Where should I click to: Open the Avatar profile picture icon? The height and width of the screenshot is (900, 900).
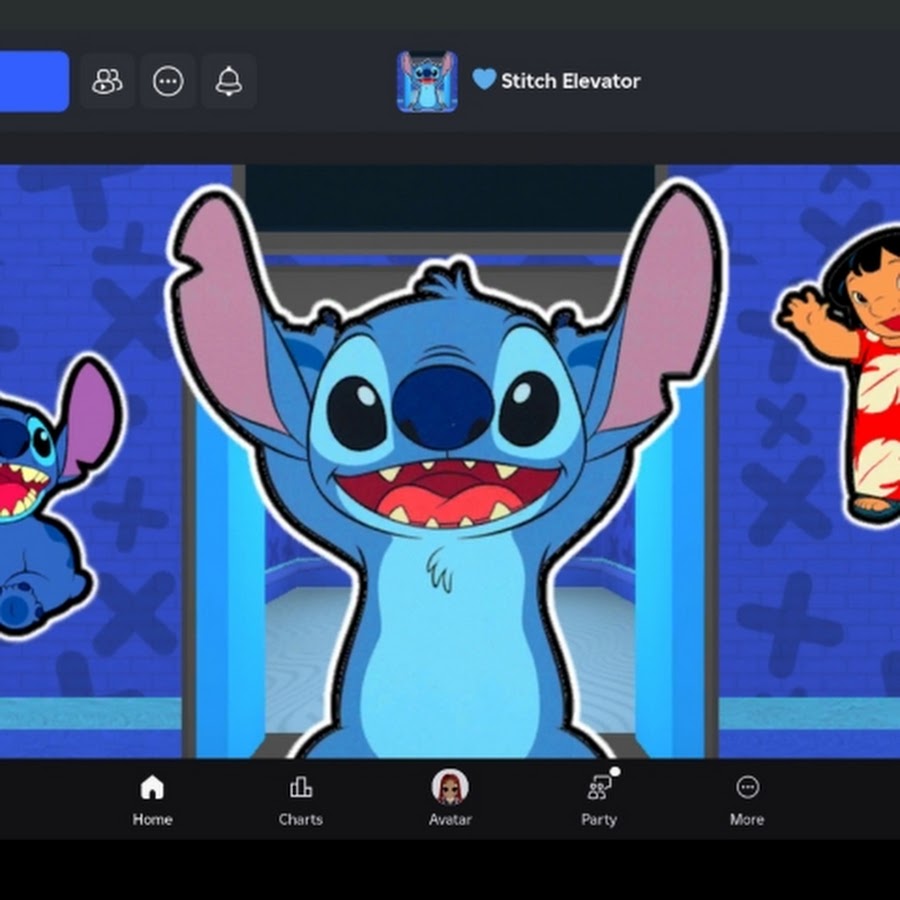tap(450, 787)
